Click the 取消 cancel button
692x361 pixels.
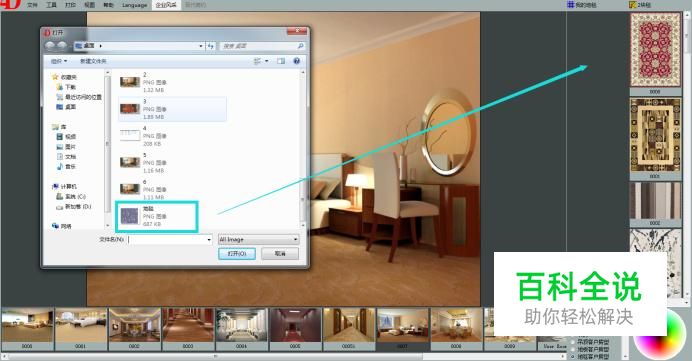coord(280,254)
